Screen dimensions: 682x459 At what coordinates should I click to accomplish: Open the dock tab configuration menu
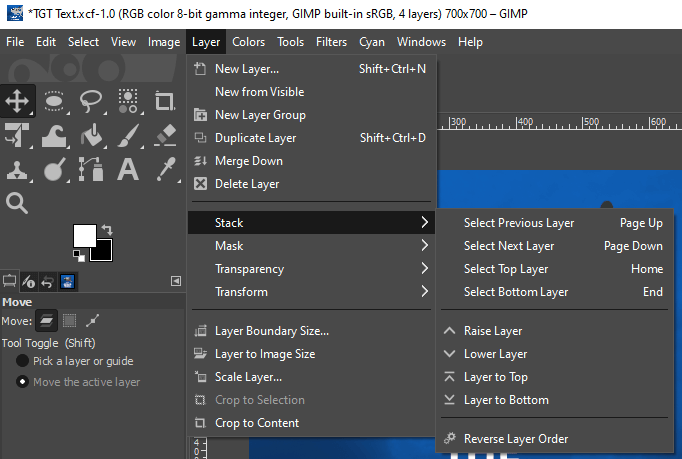tap(176, 281)
